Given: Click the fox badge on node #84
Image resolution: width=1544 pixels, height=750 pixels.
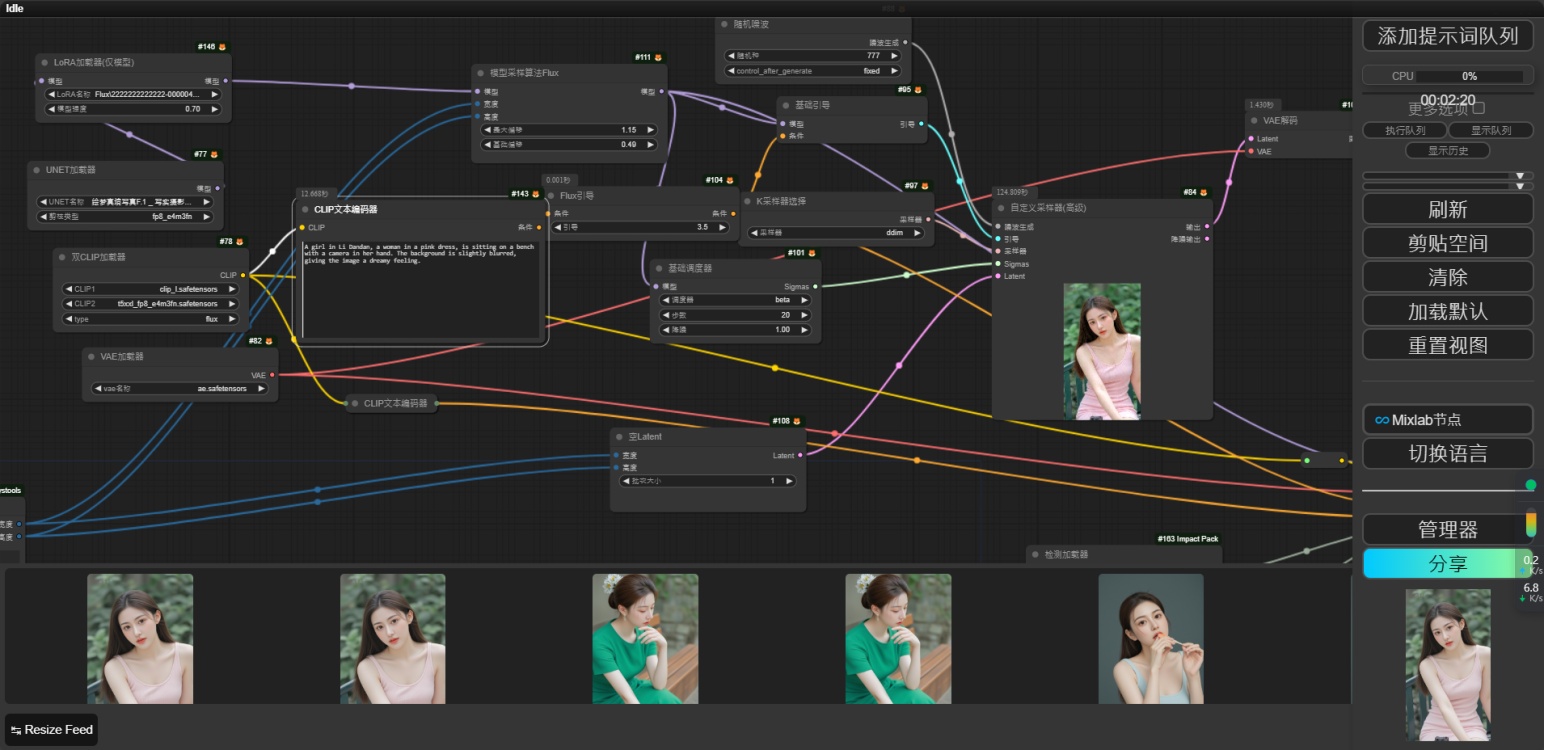Looking at the screenshot, I should (x=1204, y=192).
